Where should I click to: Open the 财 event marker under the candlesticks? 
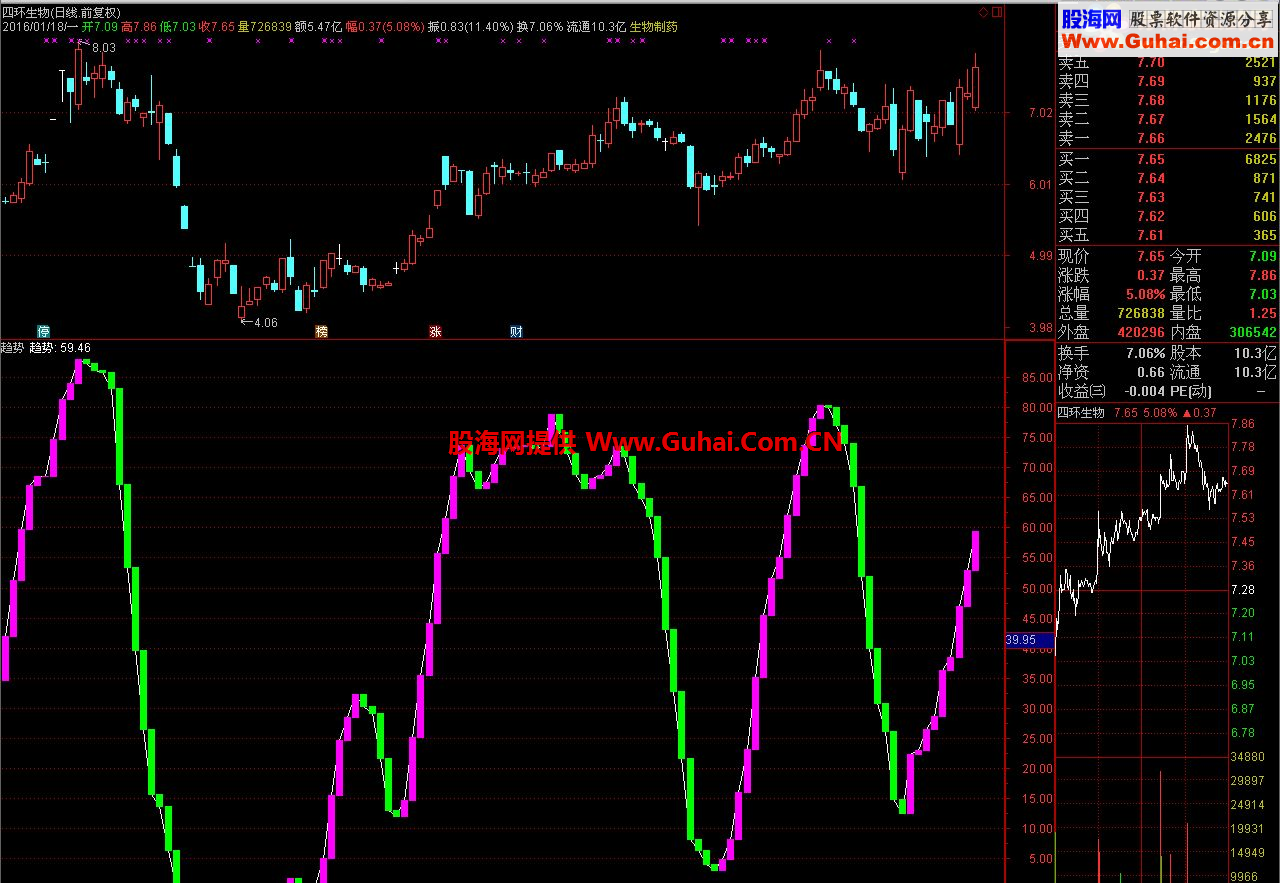(x=516, y=331)
